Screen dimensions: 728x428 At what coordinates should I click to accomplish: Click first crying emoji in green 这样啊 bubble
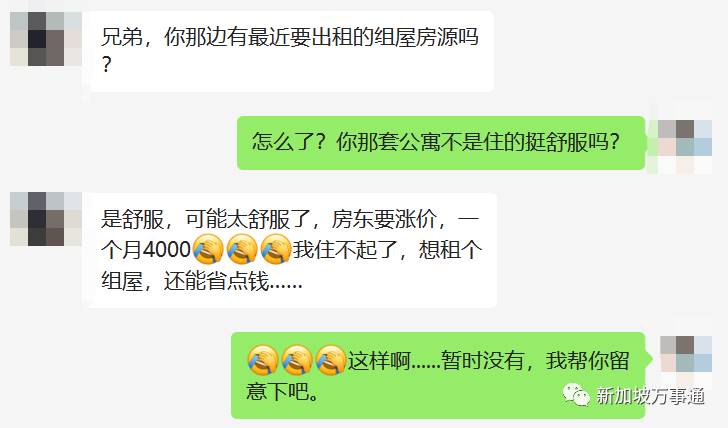(263, 360)
